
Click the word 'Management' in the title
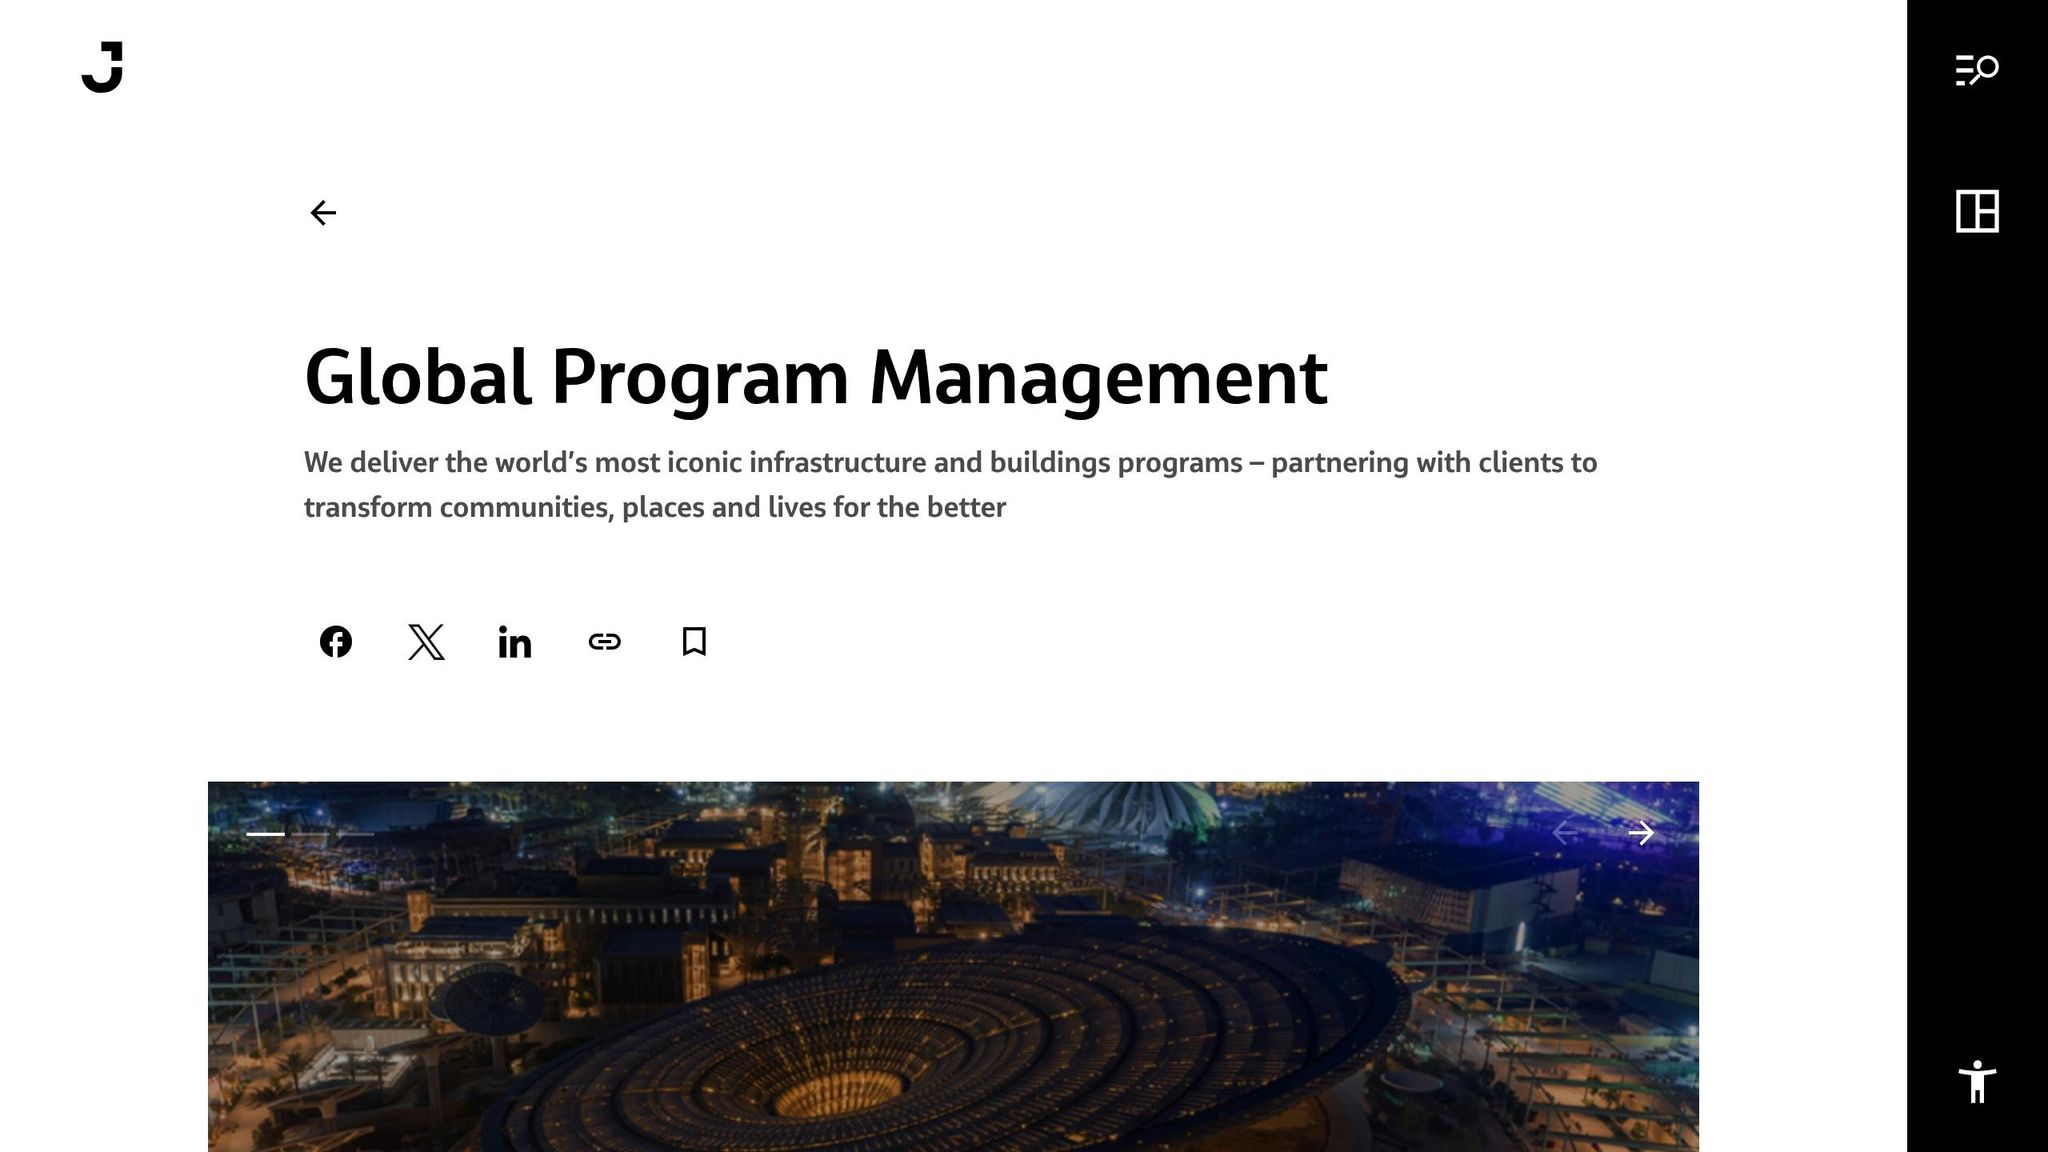(1098, 378)
